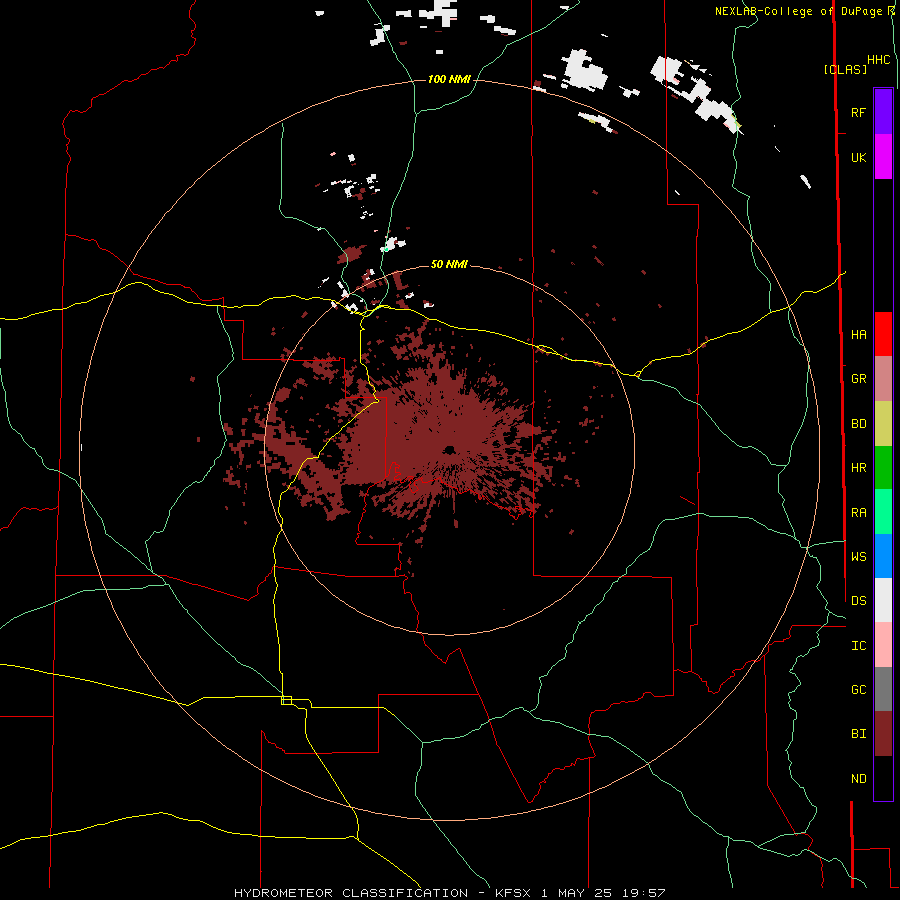This screenshot has height=900, width=900.
Task: Click the 19:57 timestamp
Action: [x=644, y=893]
